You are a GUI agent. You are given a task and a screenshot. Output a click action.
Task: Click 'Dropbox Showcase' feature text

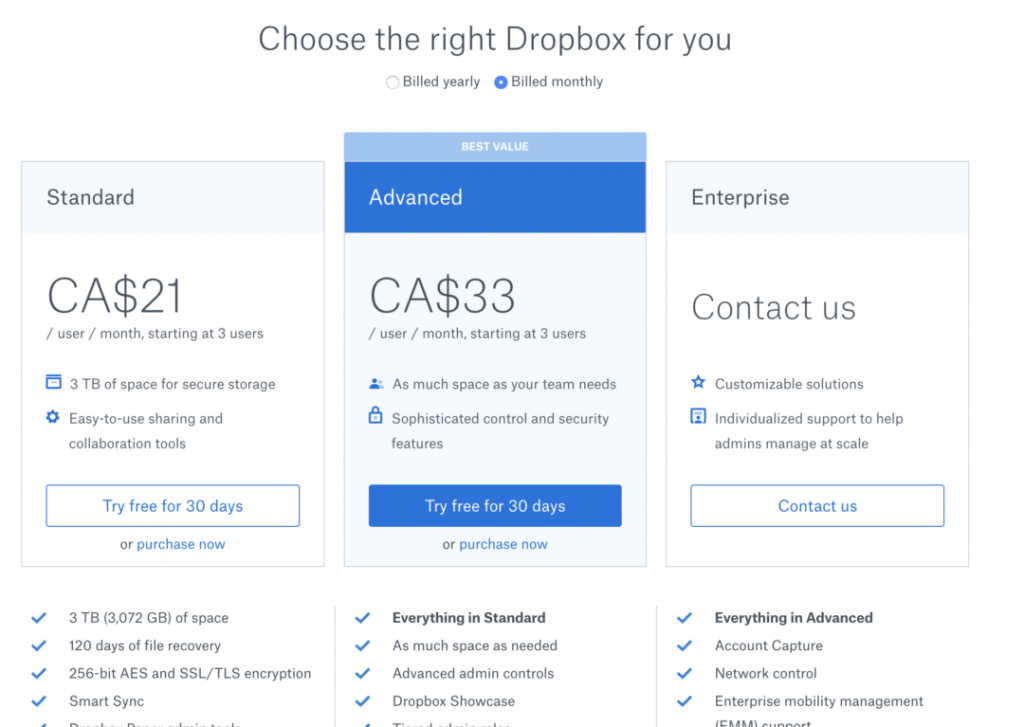point(453,702)
